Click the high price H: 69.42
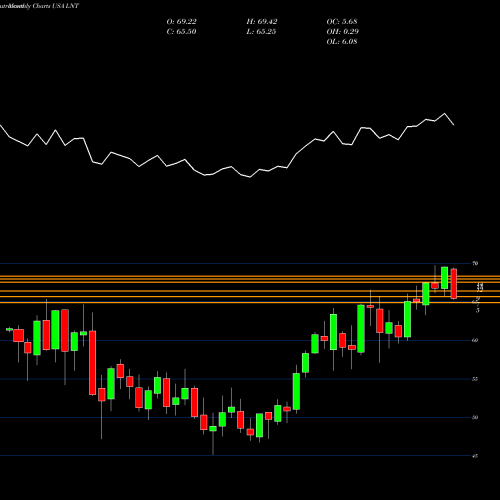The height and width of the screenshot is (500, 500). (262, 22)
